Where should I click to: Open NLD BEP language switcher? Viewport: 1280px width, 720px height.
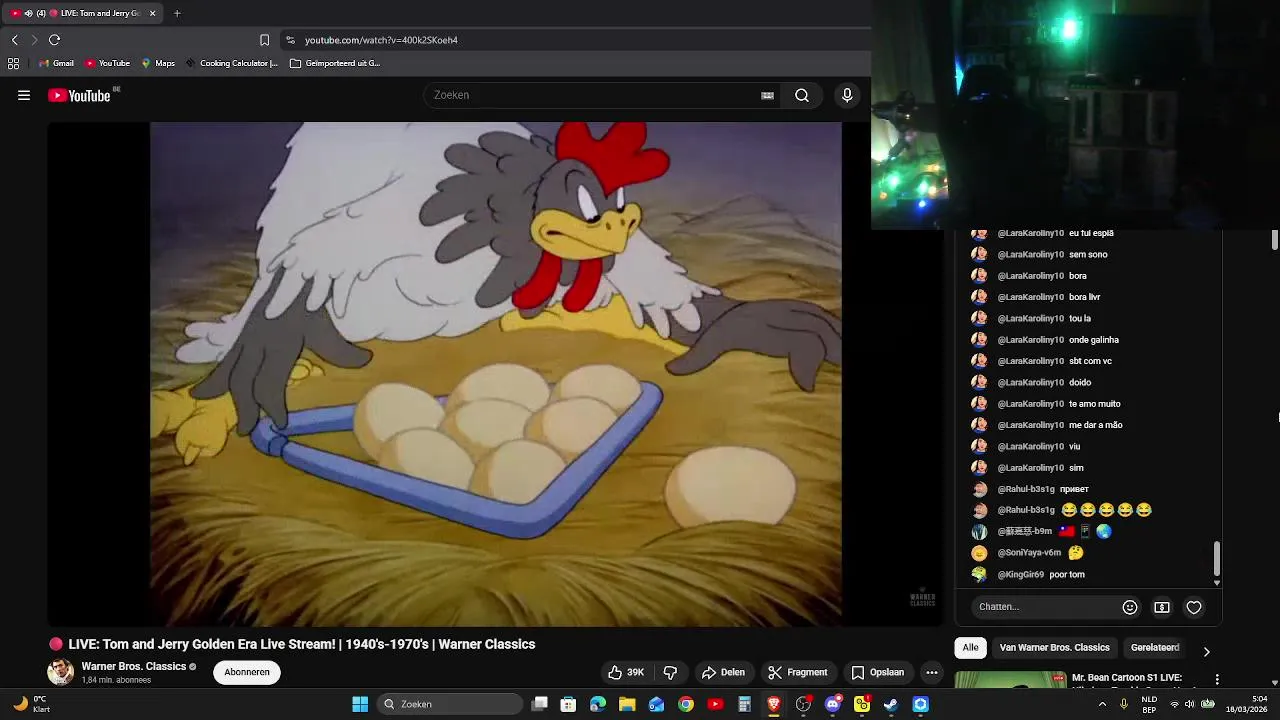(1149, 704)
